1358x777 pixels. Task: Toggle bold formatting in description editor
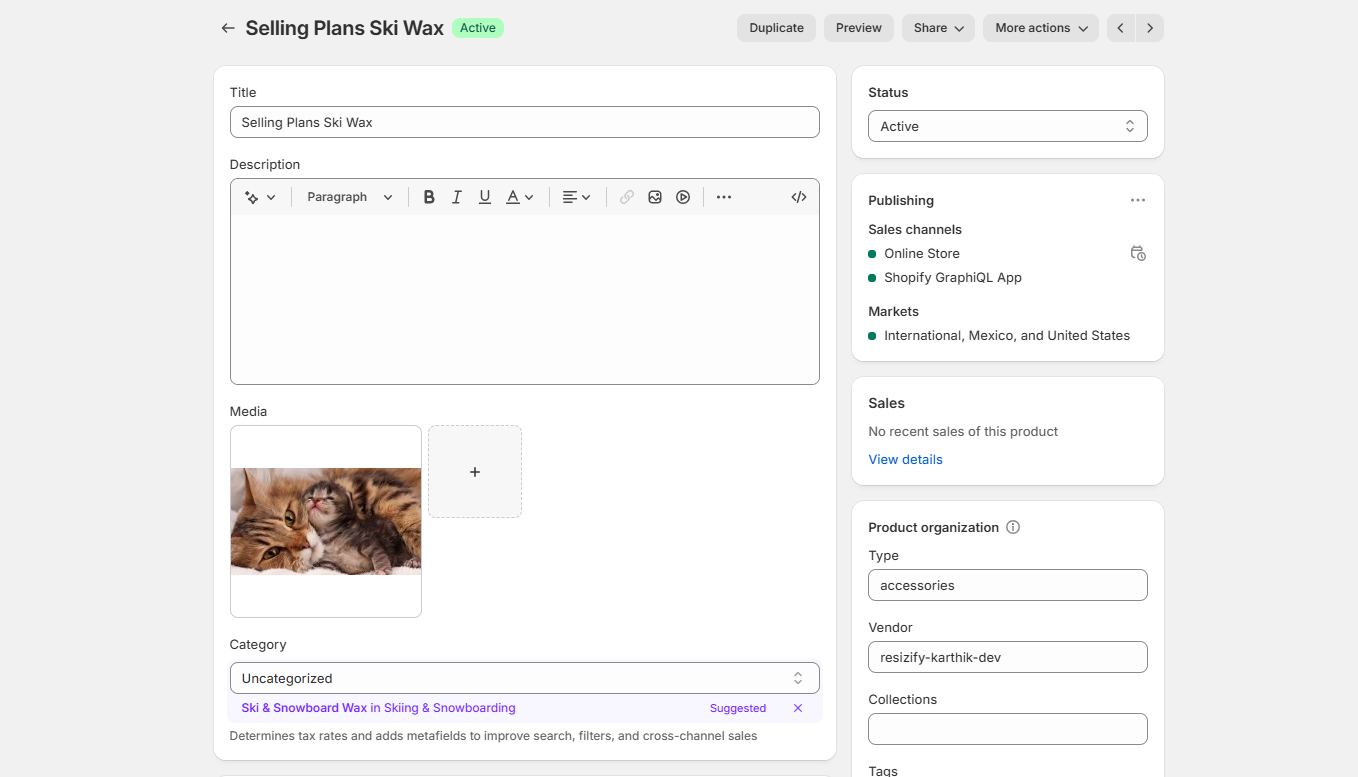coord(429,197)
